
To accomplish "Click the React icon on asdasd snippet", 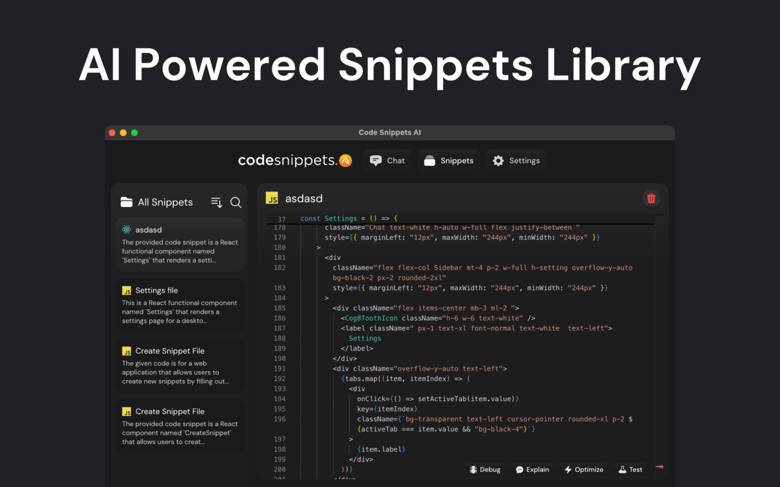I will (127, 230).
